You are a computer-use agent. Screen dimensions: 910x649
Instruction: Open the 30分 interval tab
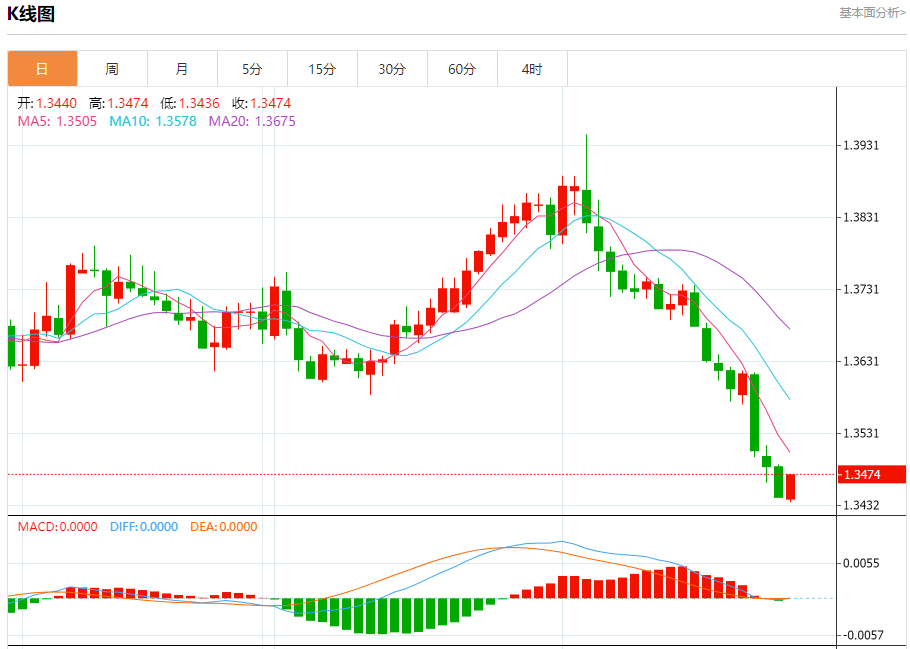392,69
